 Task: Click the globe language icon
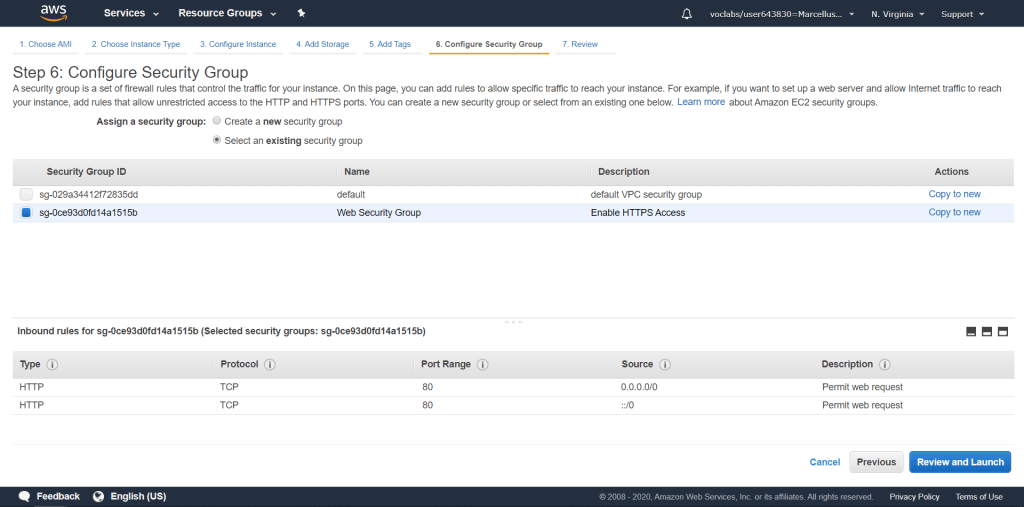[x=99, y=497]
